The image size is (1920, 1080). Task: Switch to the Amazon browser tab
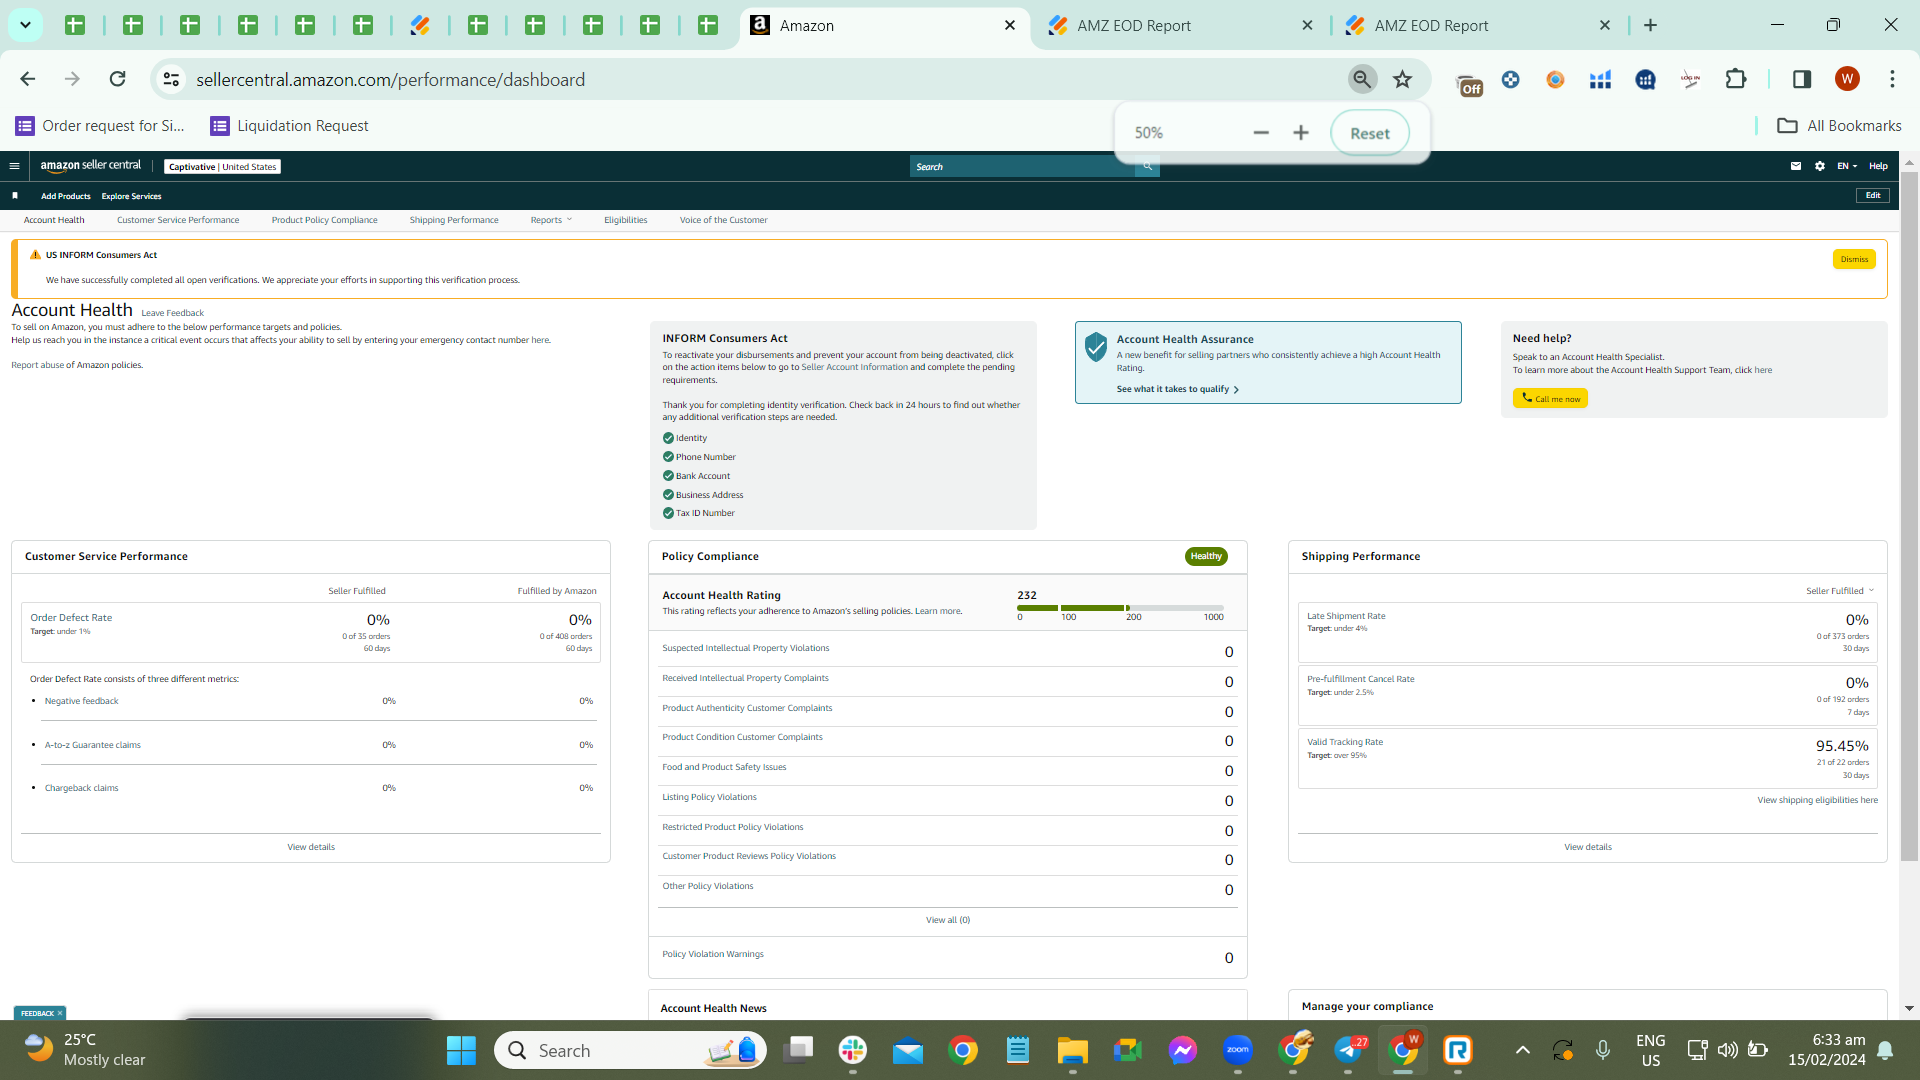883,26
